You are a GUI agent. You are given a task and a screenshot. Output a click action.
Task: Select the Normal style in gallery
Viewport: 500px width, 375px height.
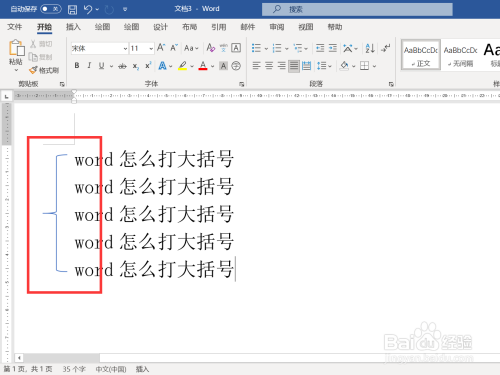pyautogui.click(x=421, y=55)
